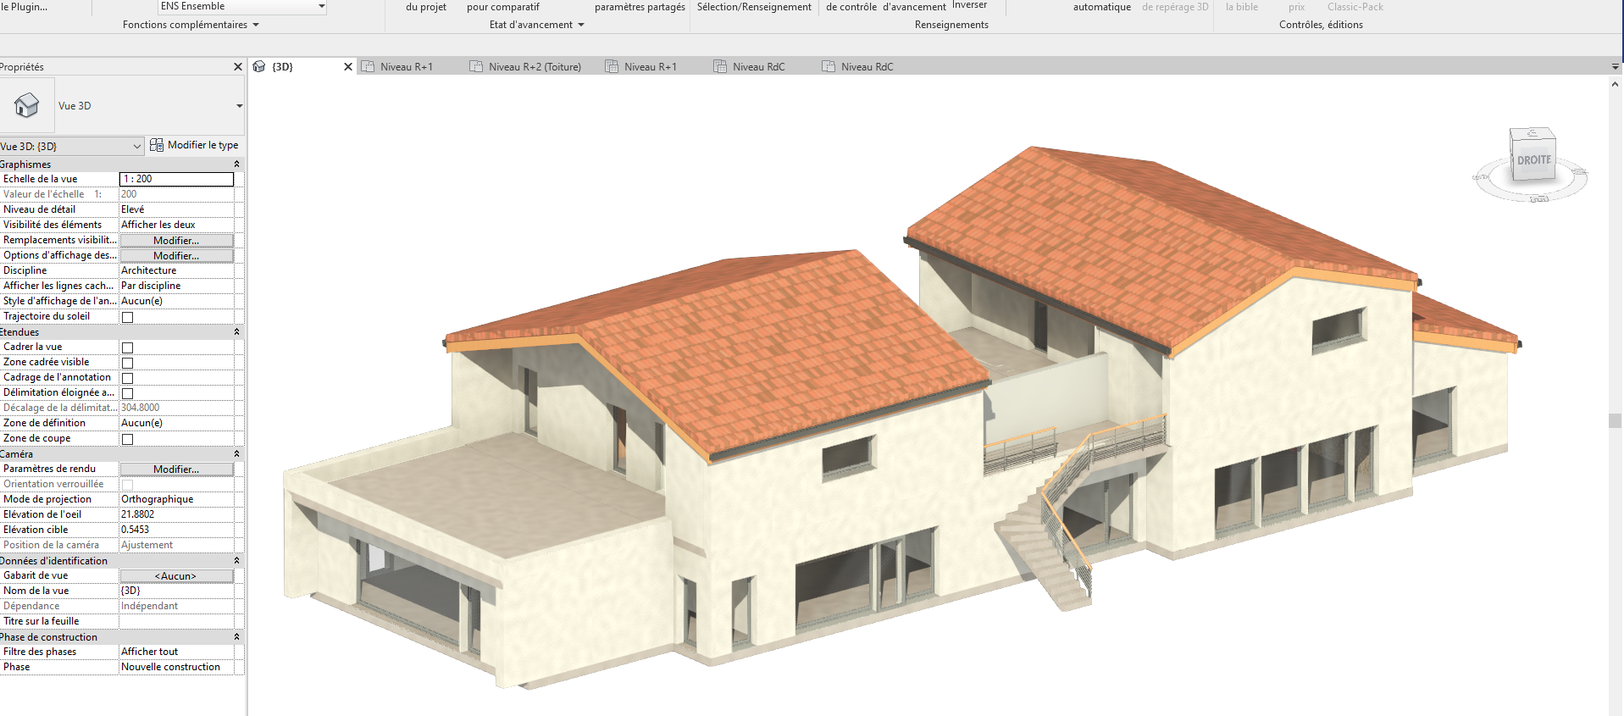Enable Zone de coupe checkbox
The width and height of the screenshot is (1624, 716).
click(x=127, y=439)
